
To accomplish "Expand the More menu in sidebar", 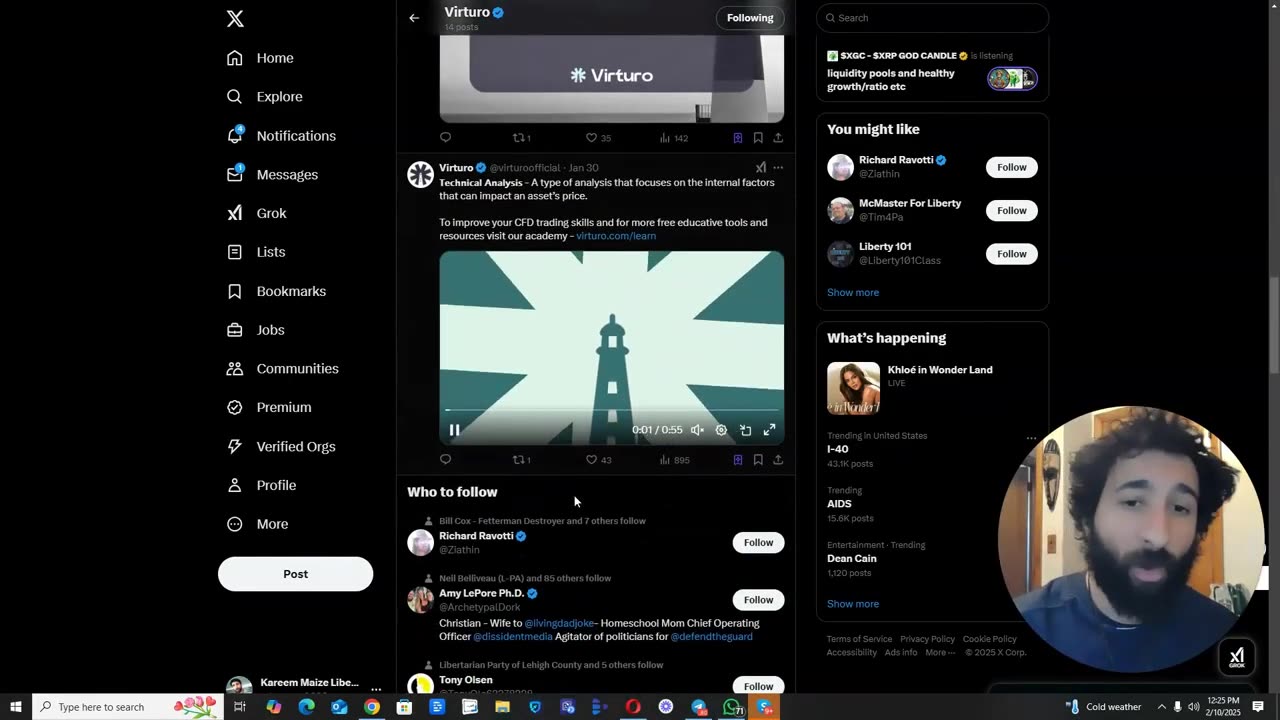I will click(x=258, y=524).
